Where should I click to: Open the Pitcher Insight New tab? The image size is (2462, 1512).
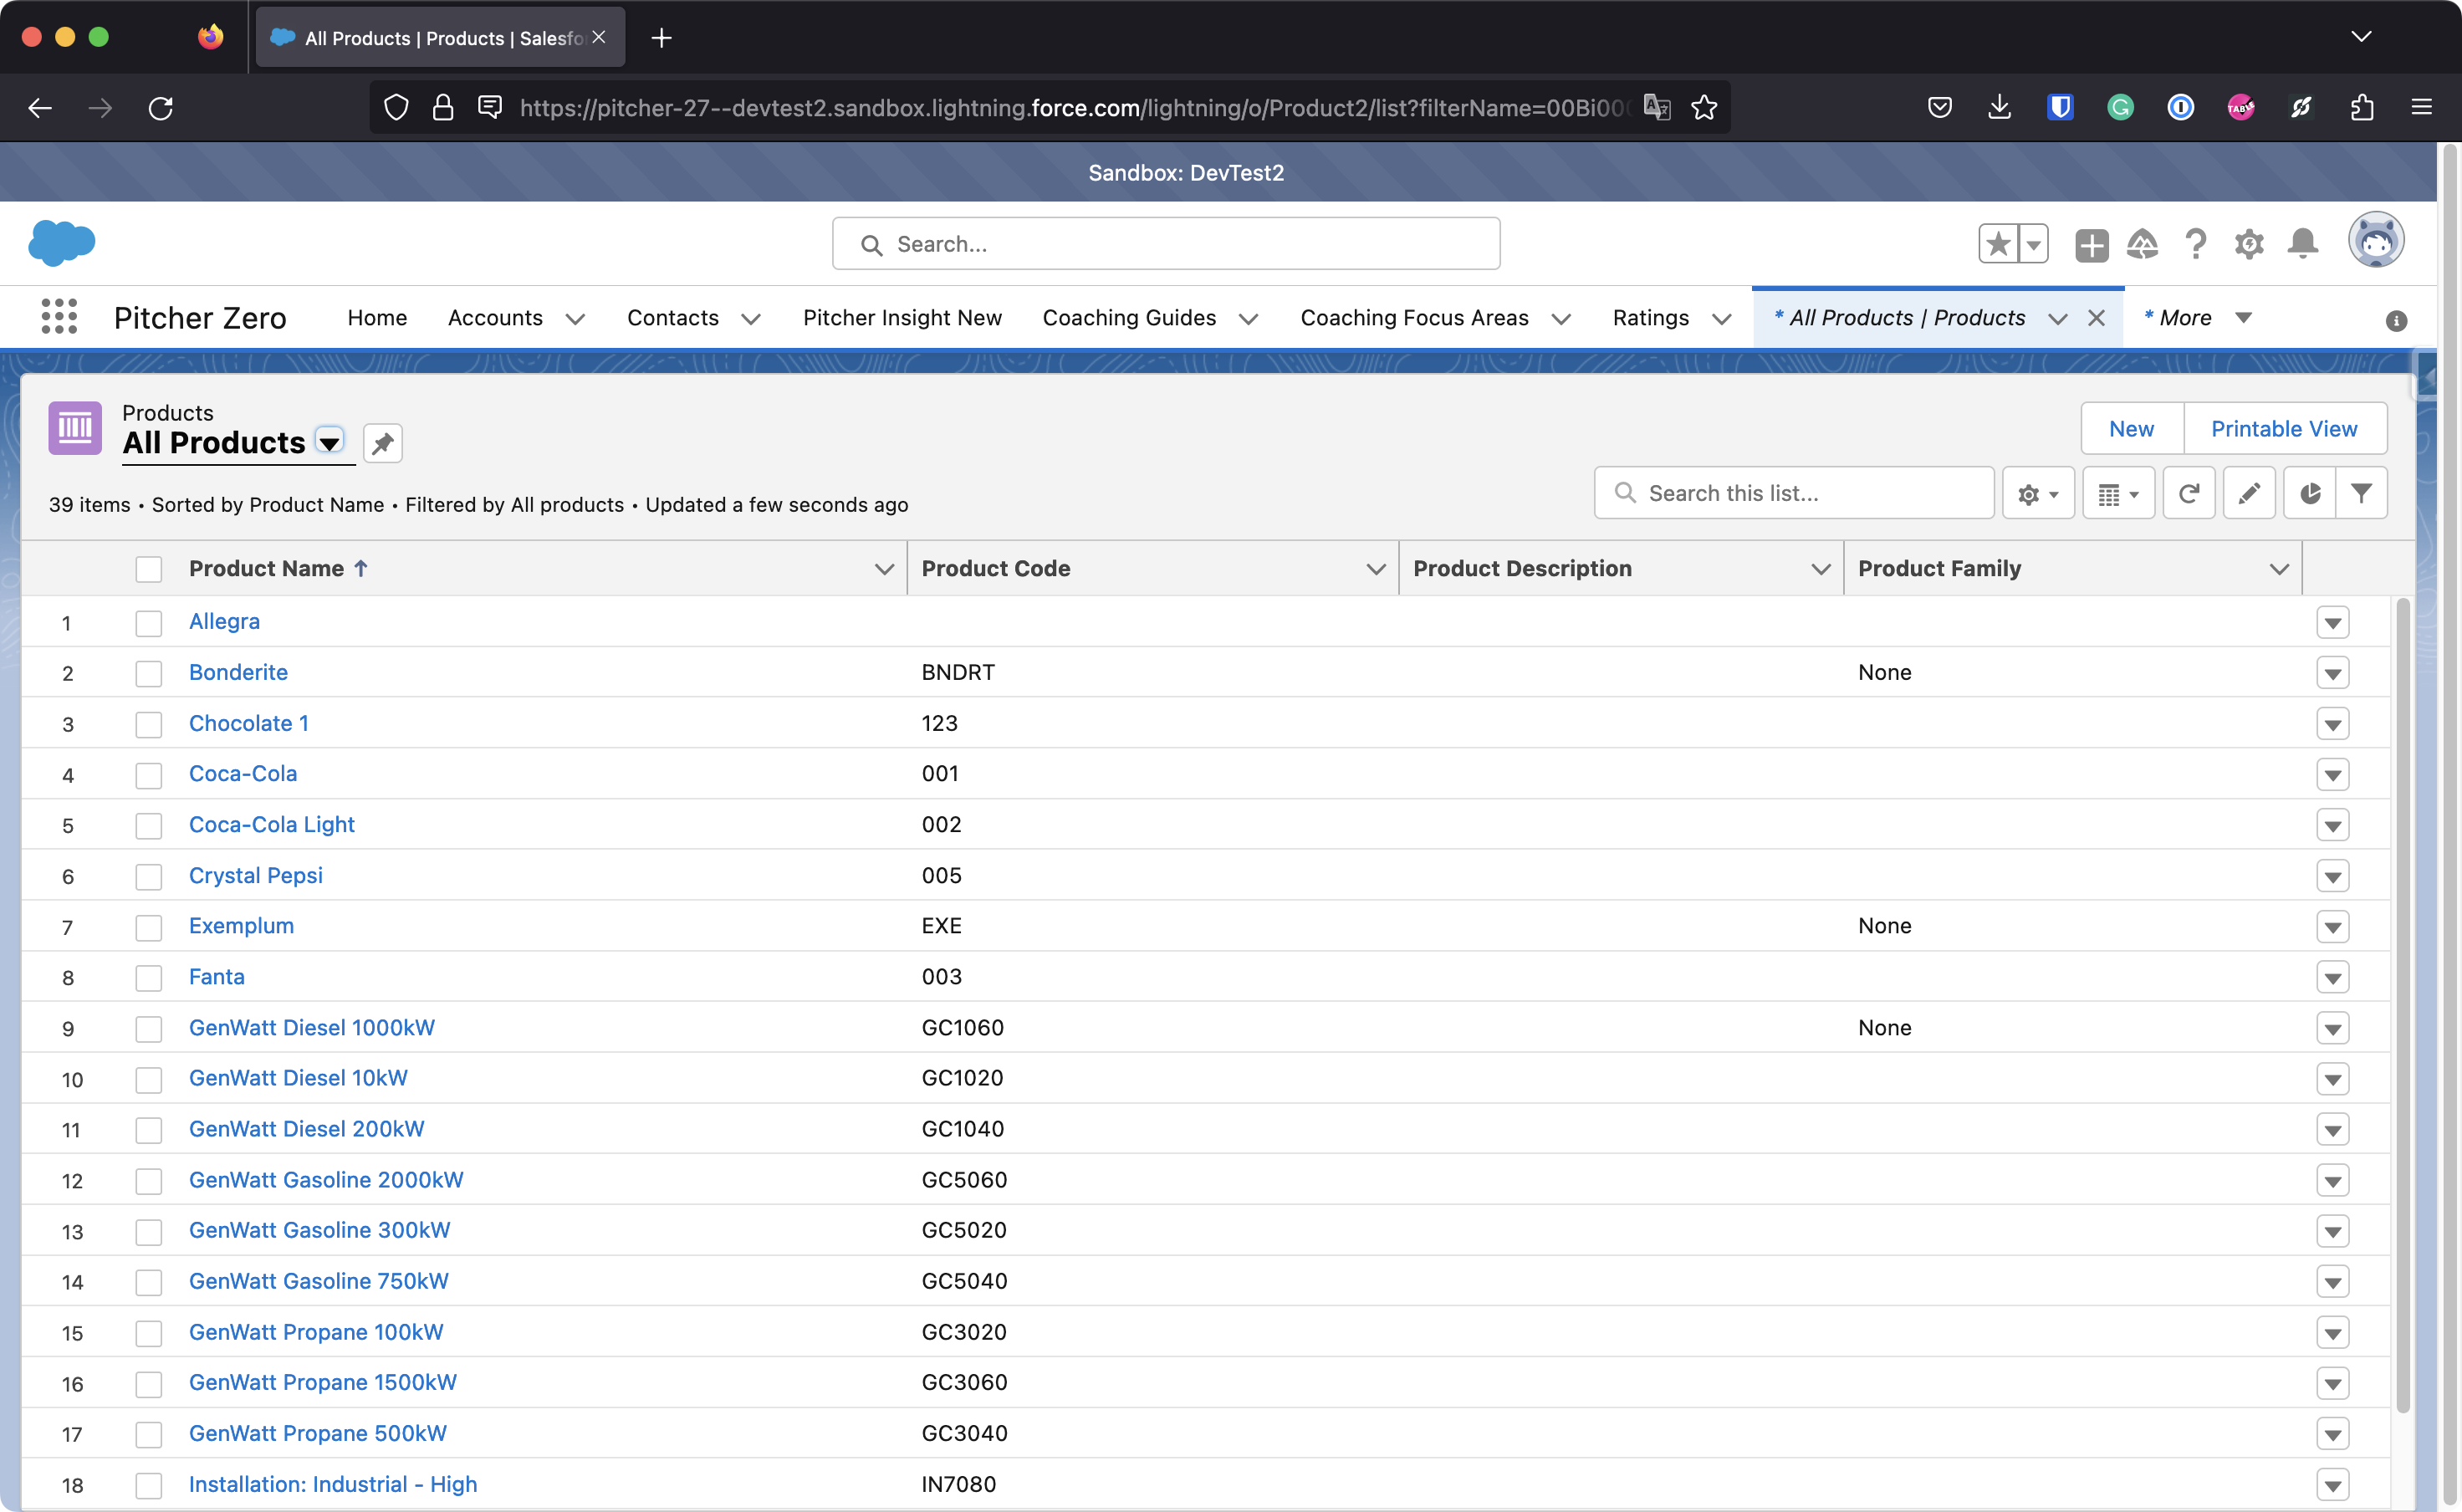pyautogui.click(x=901, y=318)
